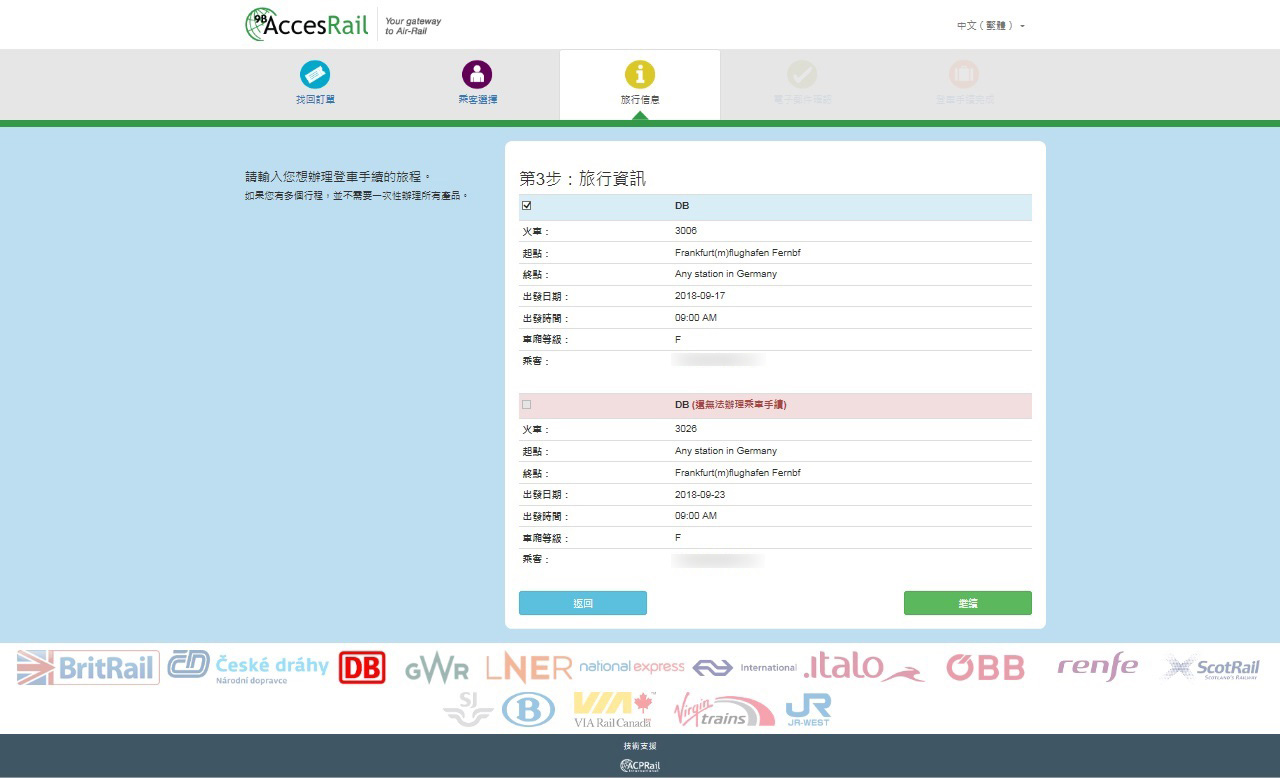Open the 中文（繁體）language dropdown
Image resolution: width=1280 pixels, height=778 pixels.
pos(990,26)
